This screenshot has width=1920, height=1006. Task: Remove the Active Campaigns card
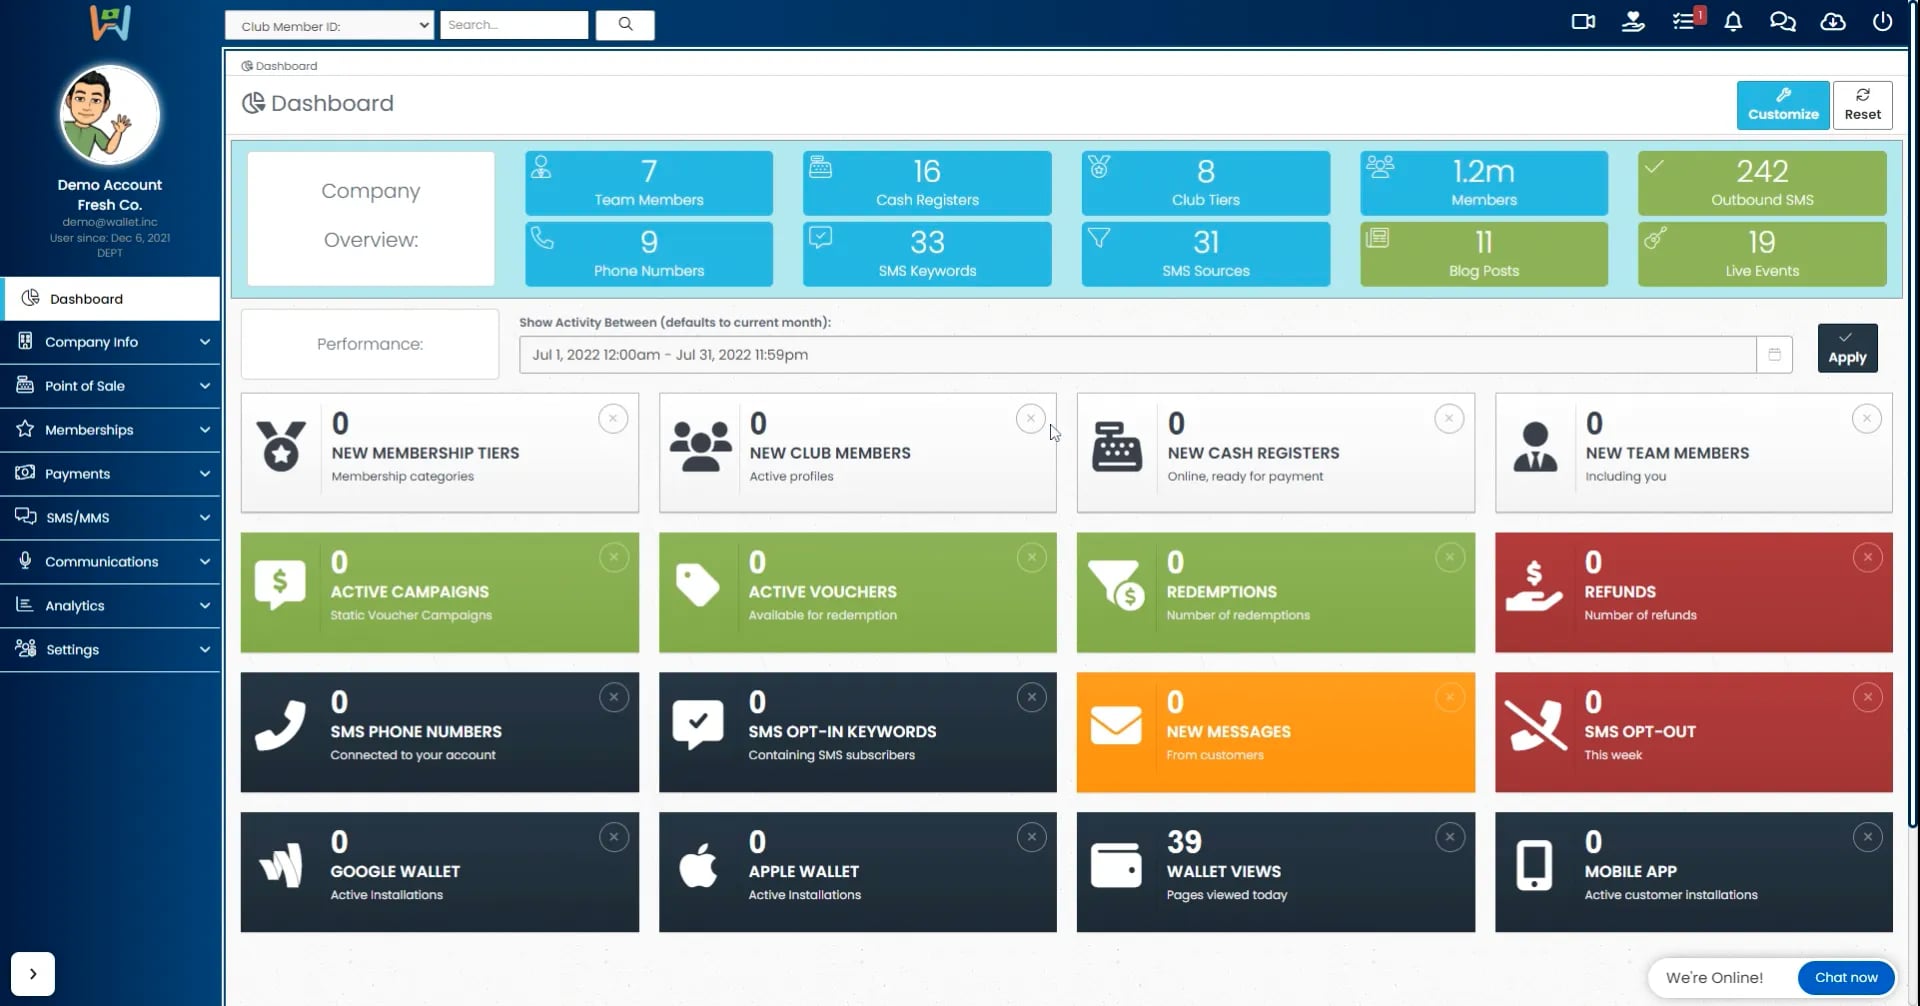[614, 557]
